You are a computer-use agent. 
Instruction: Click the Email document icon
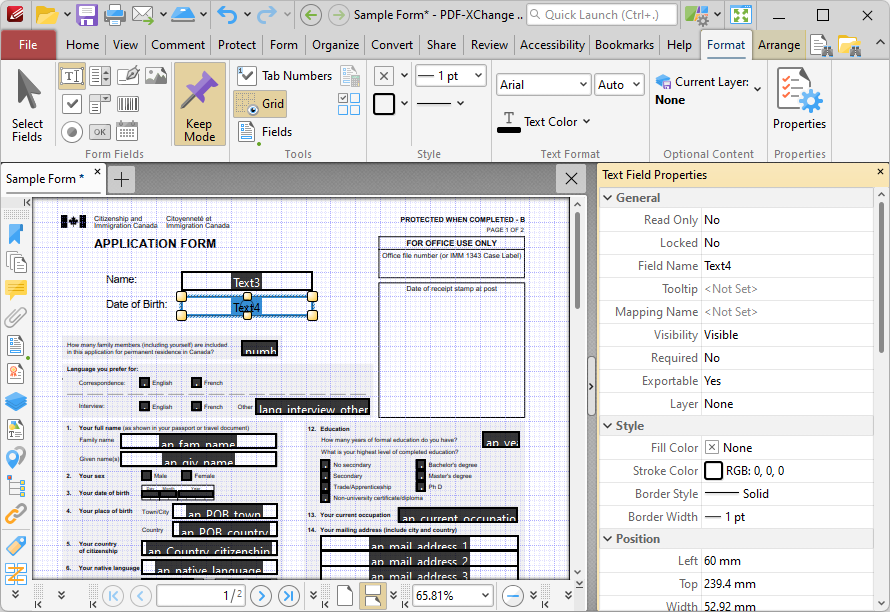click(143, 15)
